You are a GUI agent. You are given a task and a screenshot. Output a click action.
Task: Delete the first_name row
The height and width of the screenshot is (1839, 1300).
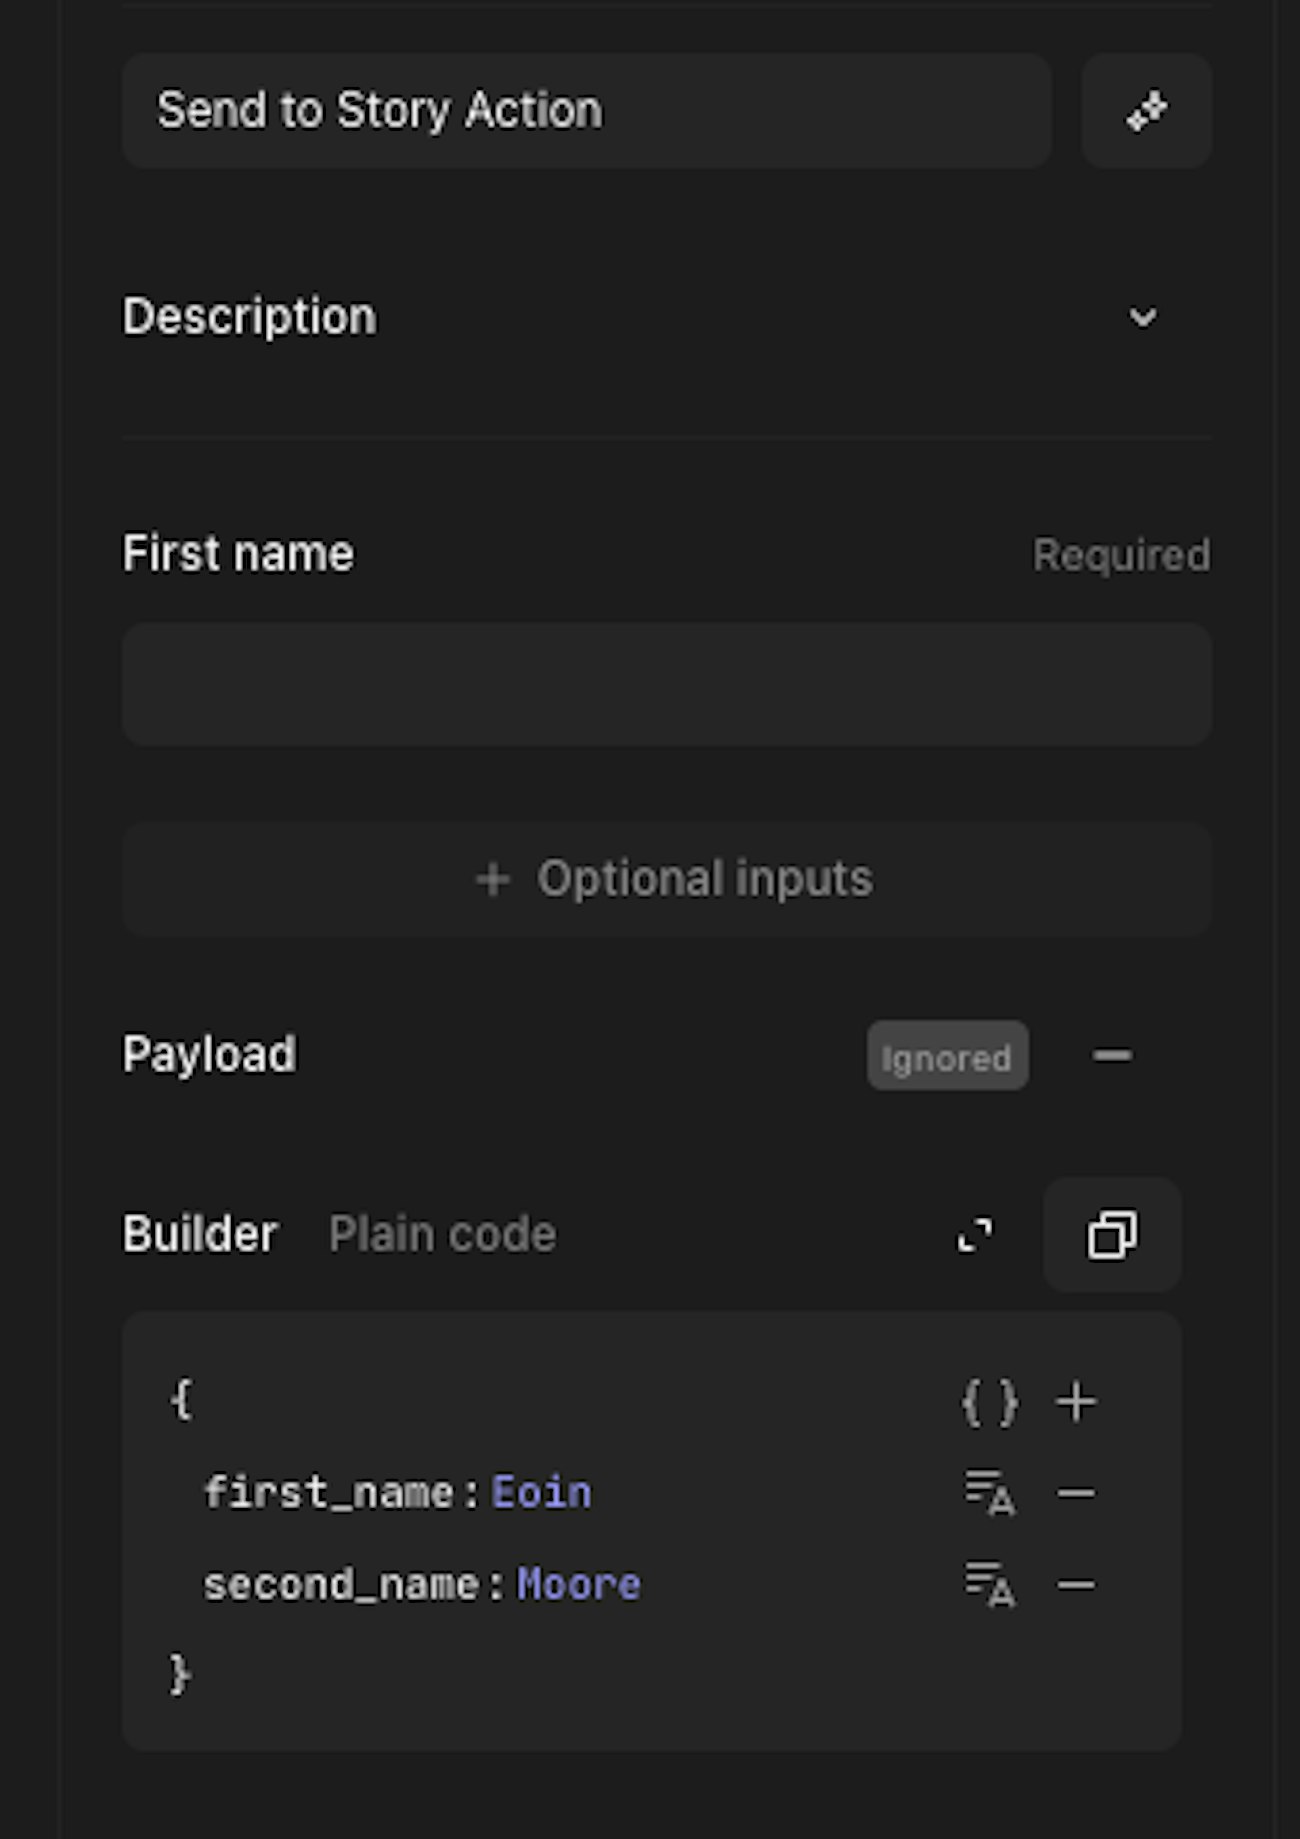tap(1076, 1494)
